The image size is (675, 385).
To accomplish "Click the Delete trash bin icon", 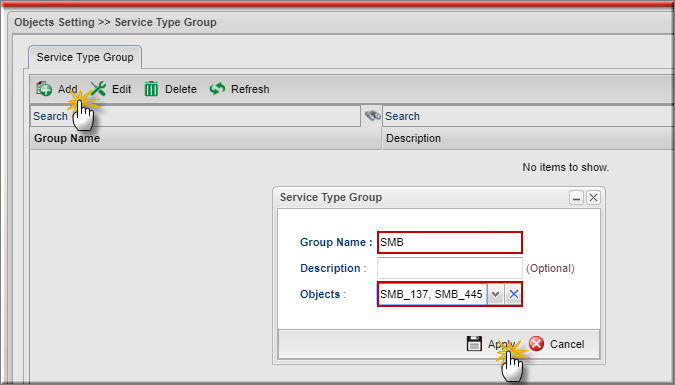I will tap(152, 89).
